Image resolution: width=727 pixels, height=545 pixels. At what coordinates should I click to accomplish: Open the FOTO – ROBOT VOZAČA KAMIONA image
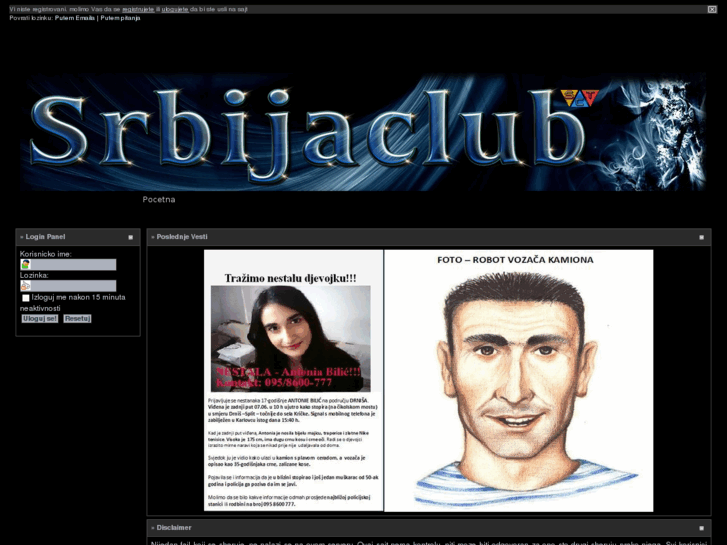click(519, 380)
